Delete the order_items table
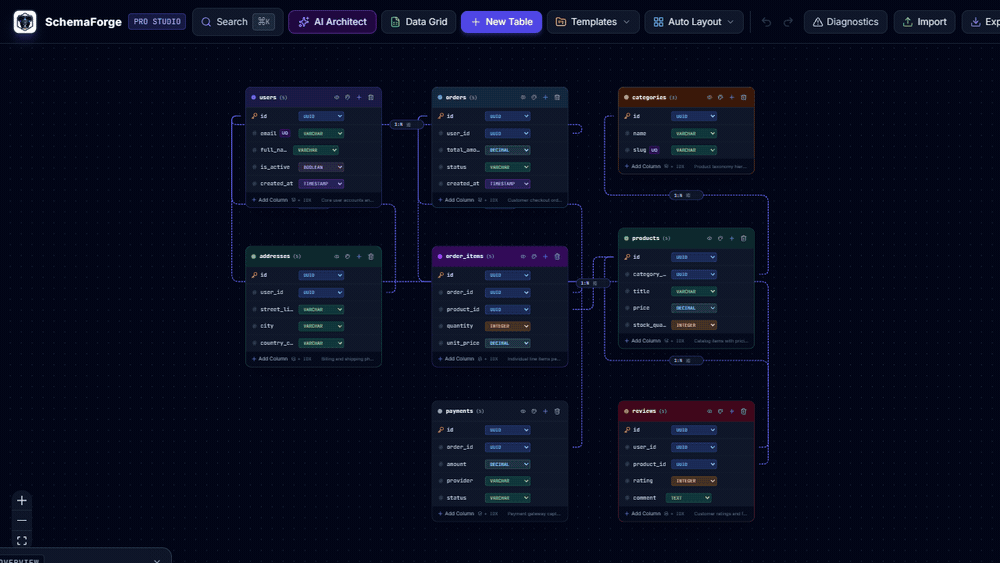The height and width of the screenshot is (563, 1000). coord(557,256)
